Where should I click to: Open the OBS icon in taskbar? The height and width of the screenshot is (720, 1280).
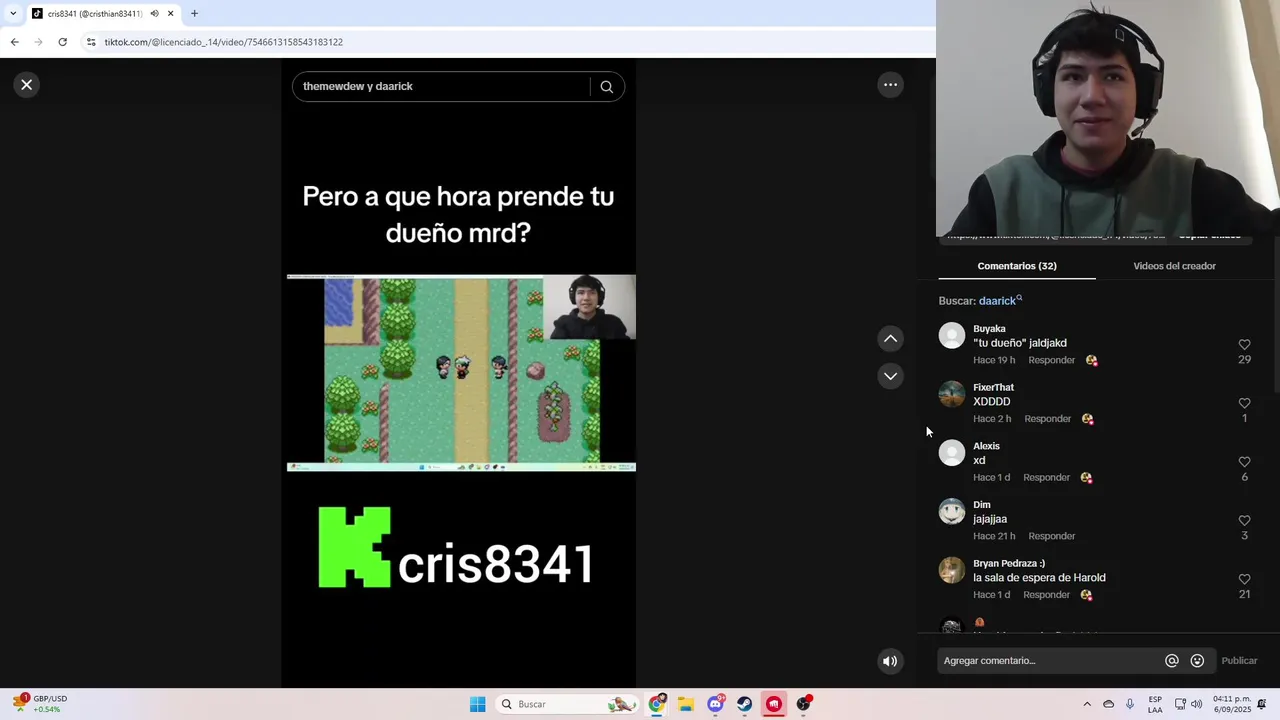803,704
